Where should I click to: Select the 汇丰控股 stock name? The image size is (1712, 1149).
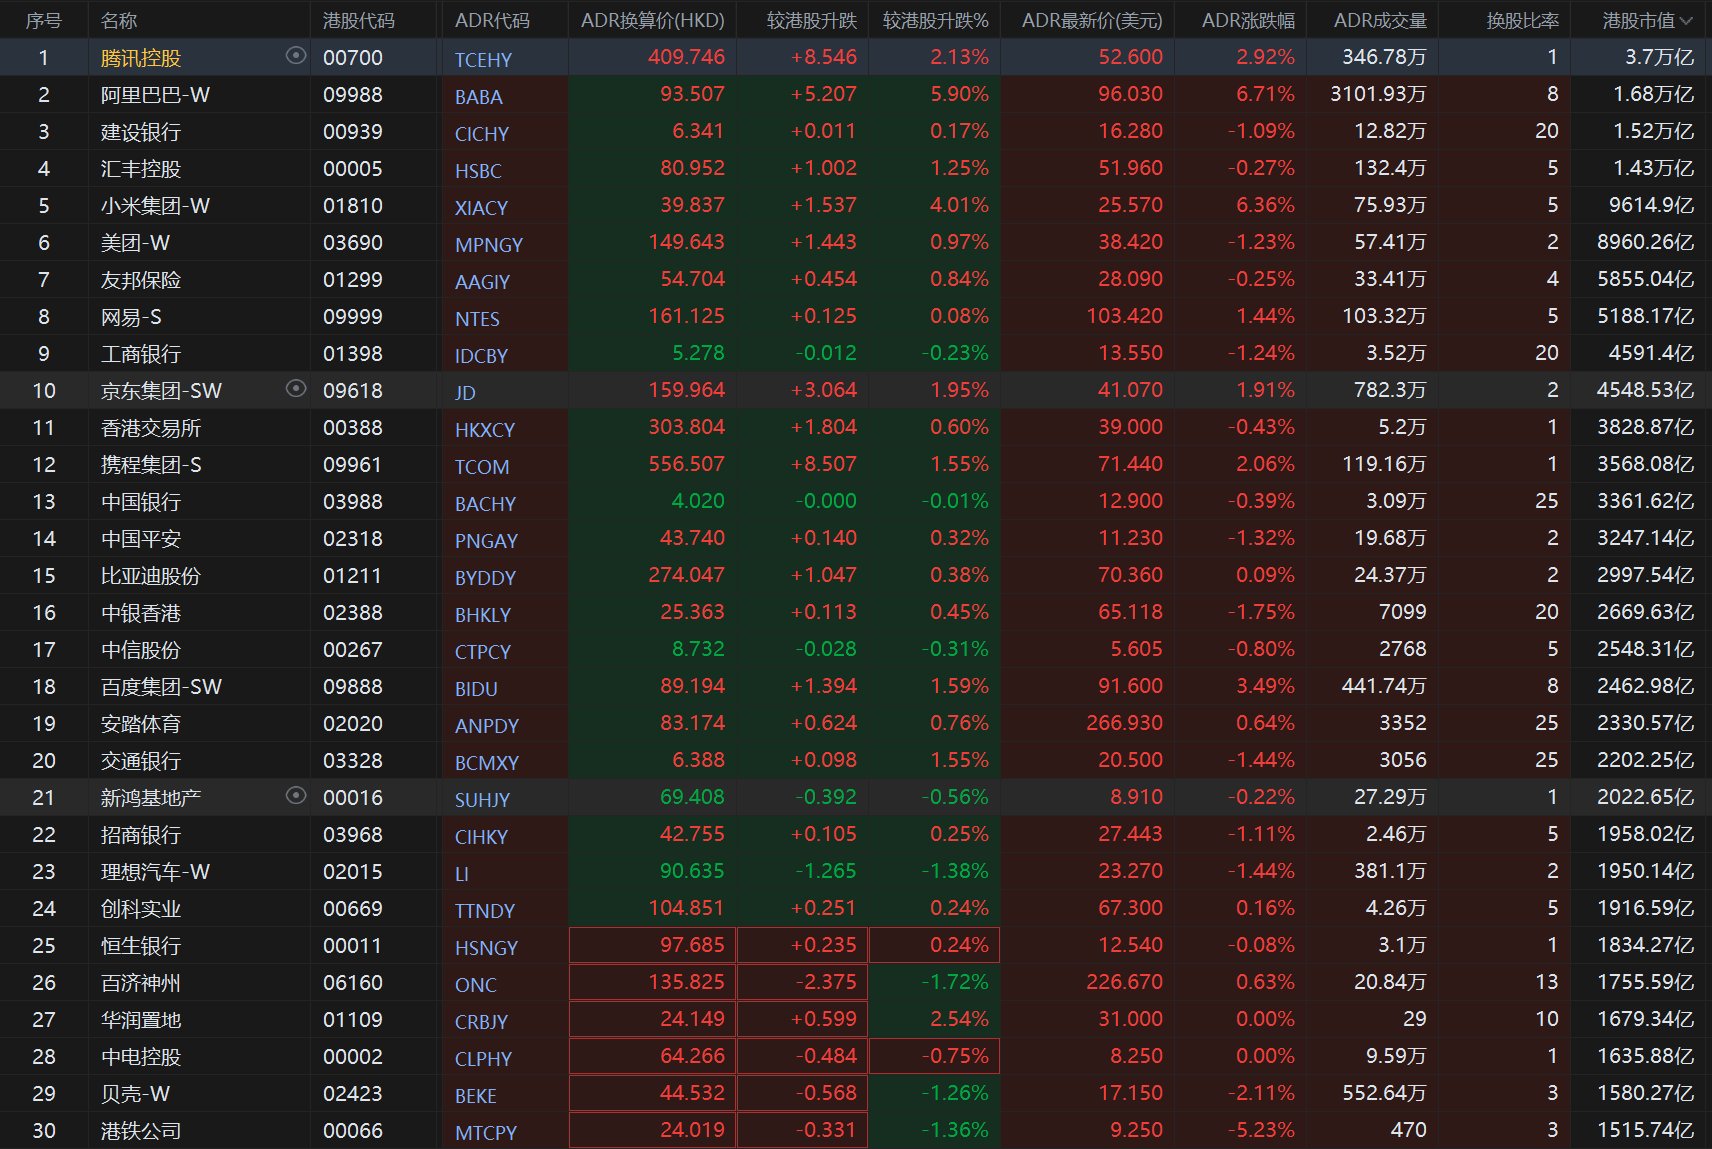pos(141,169)
